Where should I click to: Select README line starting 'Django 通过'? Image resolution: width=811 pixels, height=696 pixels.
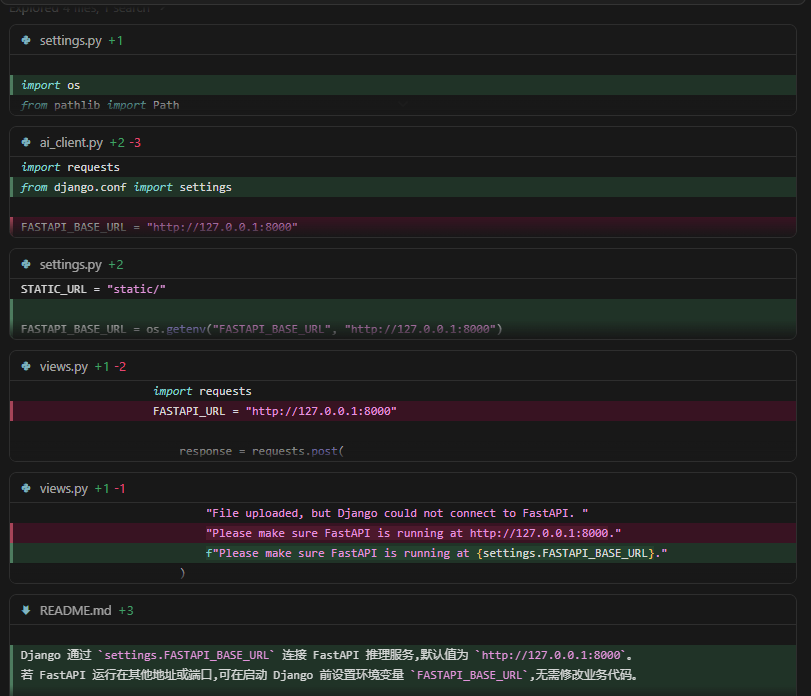(x=403, y=655)
